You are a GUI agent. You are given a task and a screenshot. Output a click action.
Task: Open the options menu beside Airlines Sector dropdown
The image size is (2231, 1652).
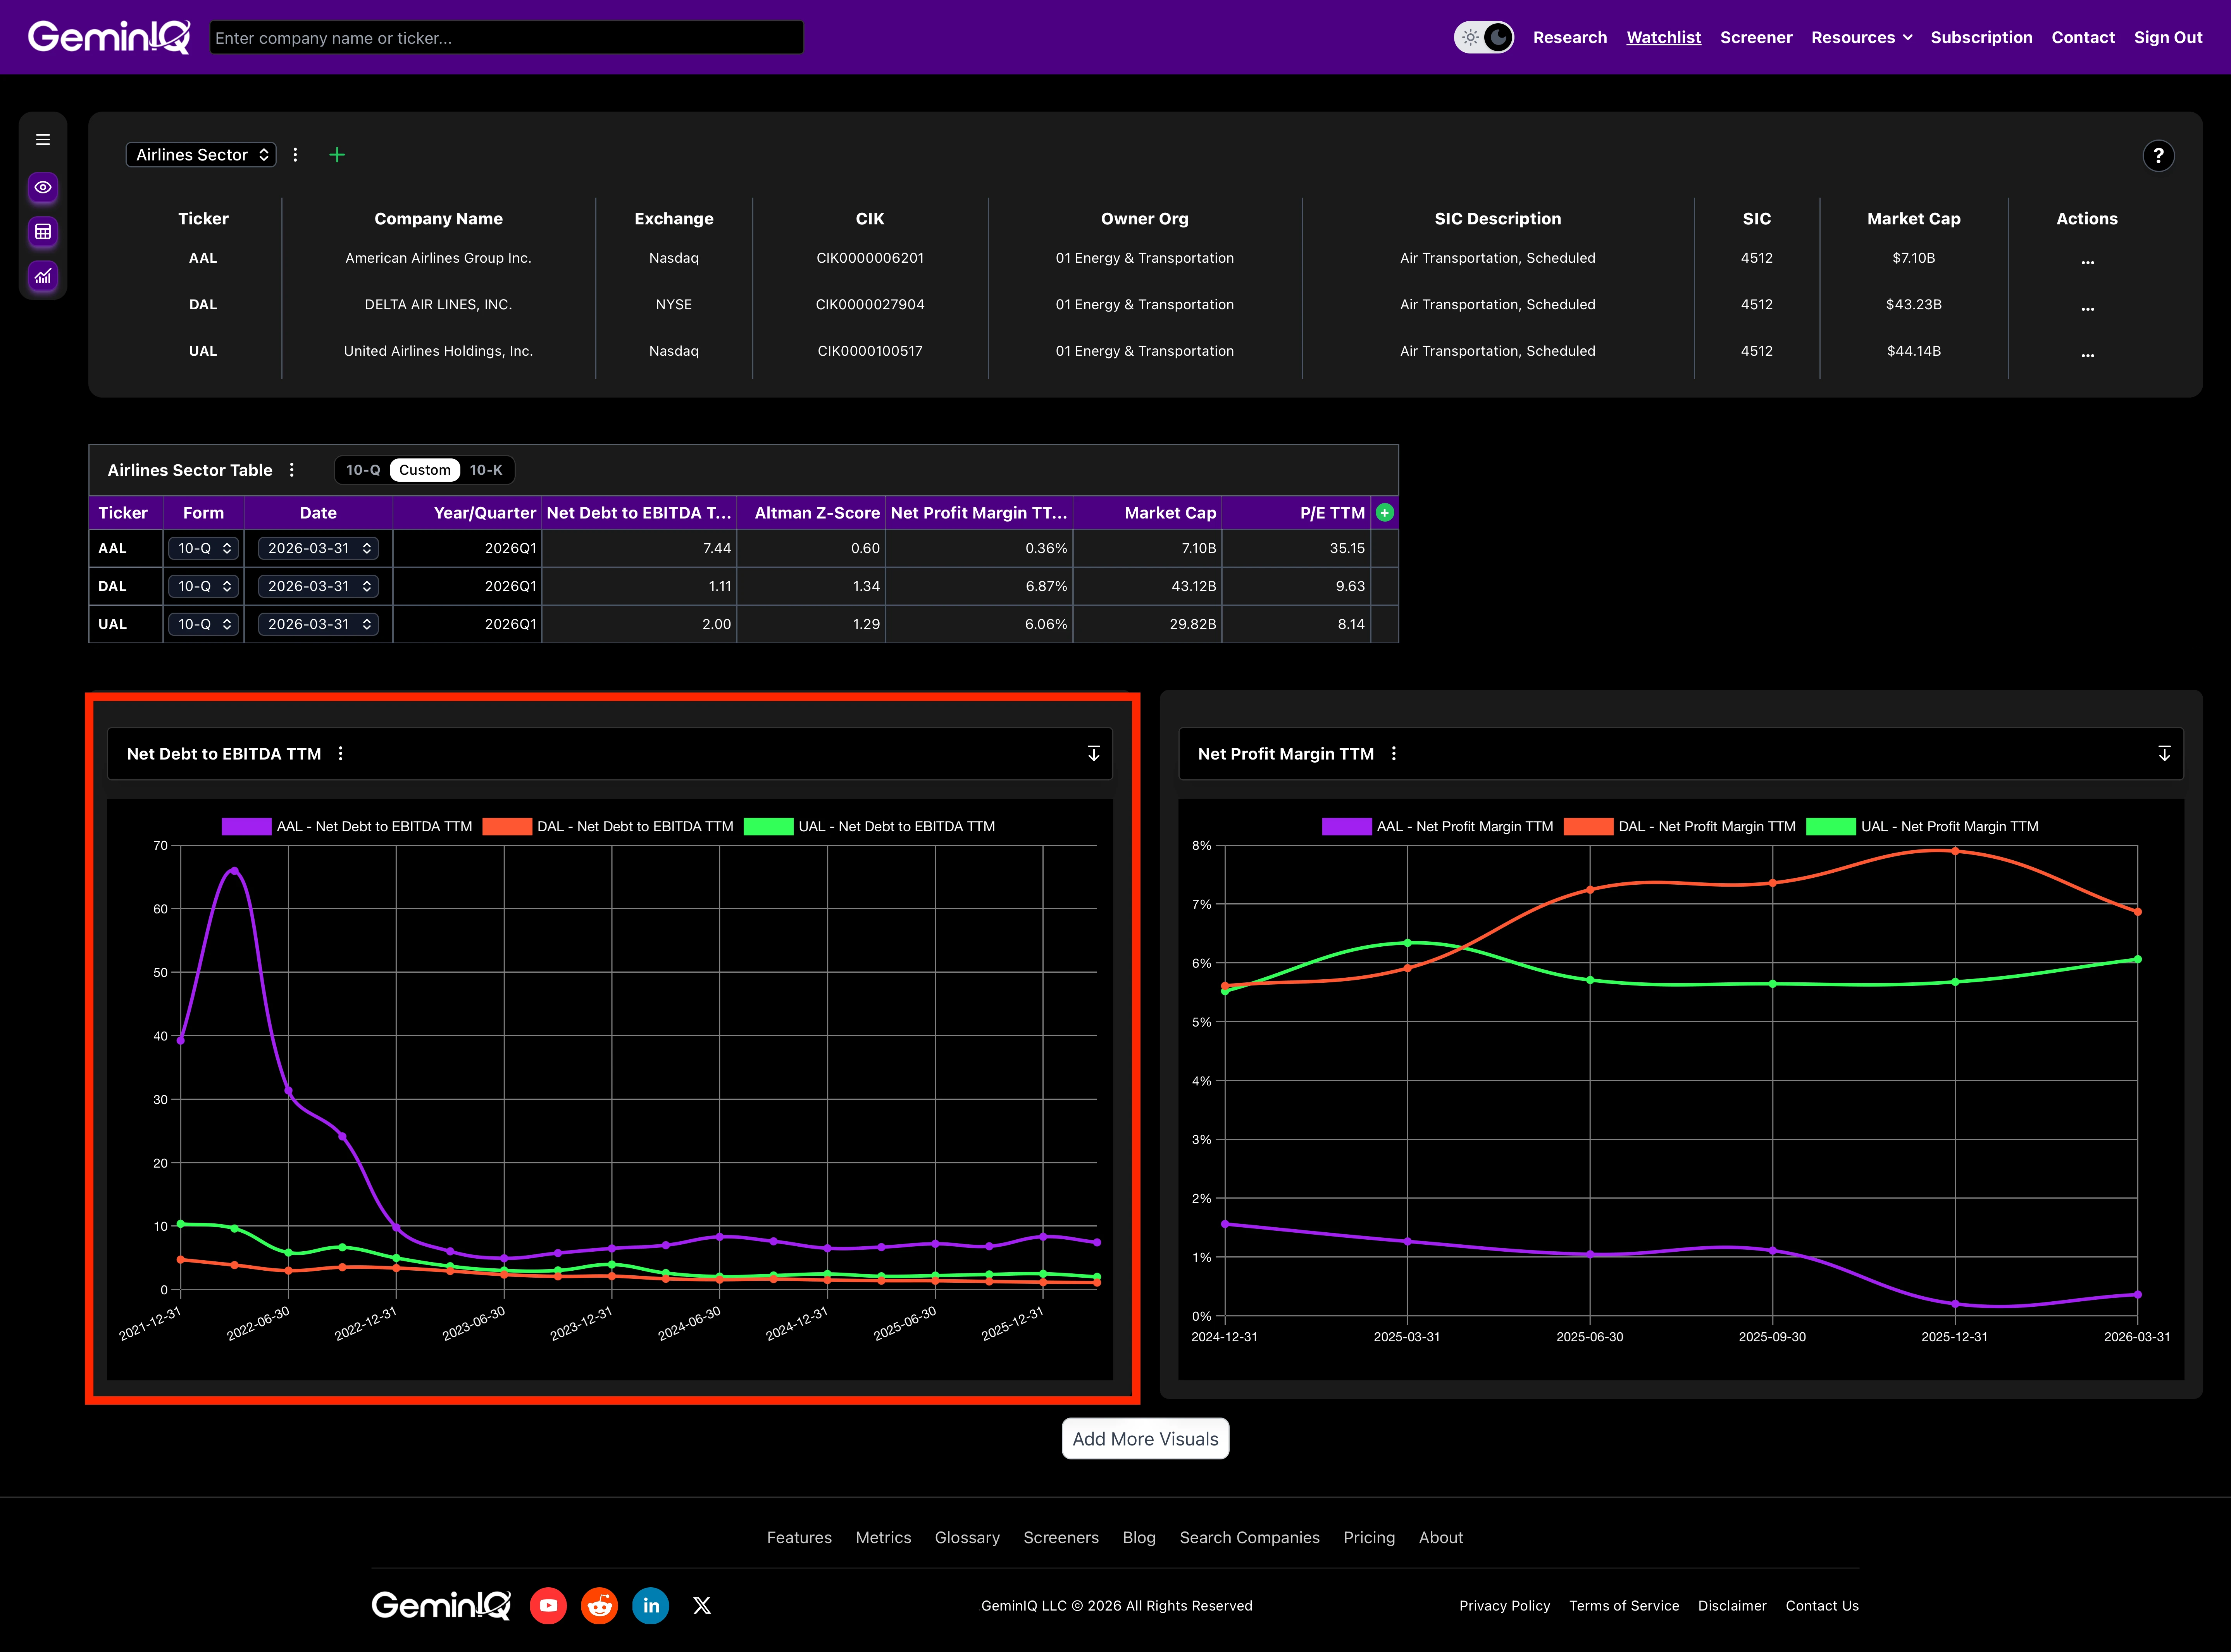[295, 155]
